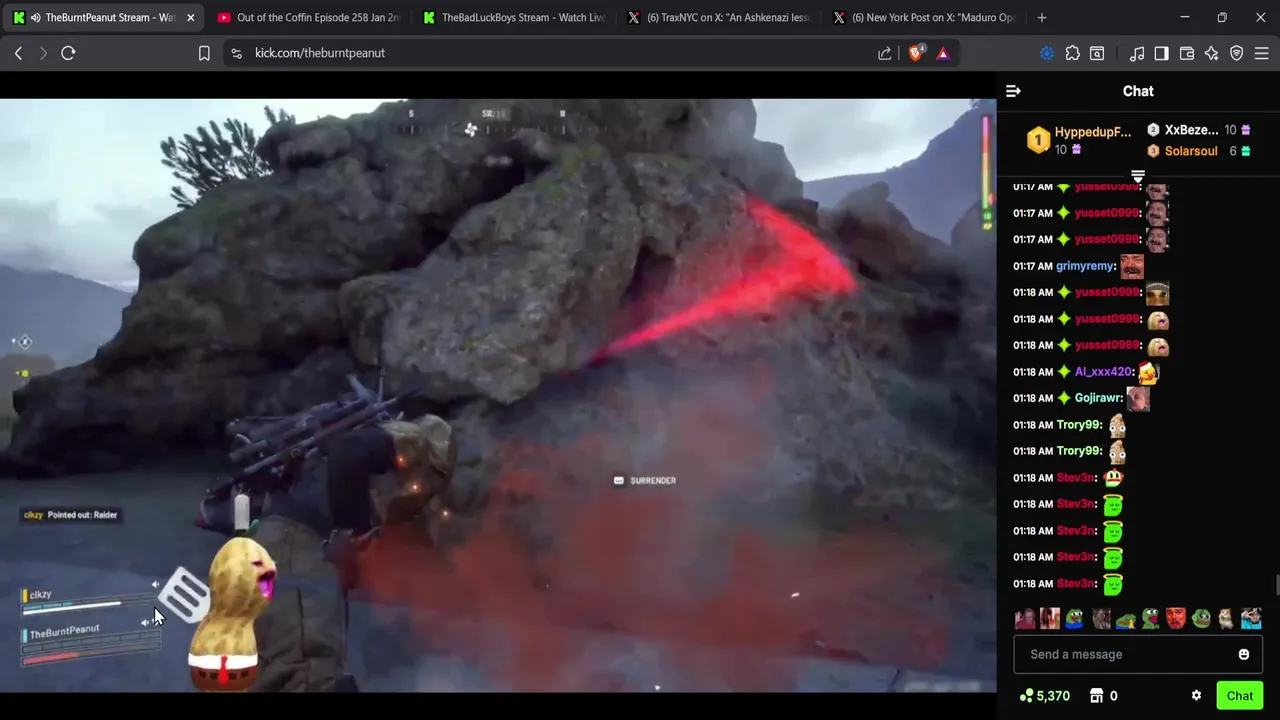
Task: Go back to the previous page
Action: click(x=18, y=53)
